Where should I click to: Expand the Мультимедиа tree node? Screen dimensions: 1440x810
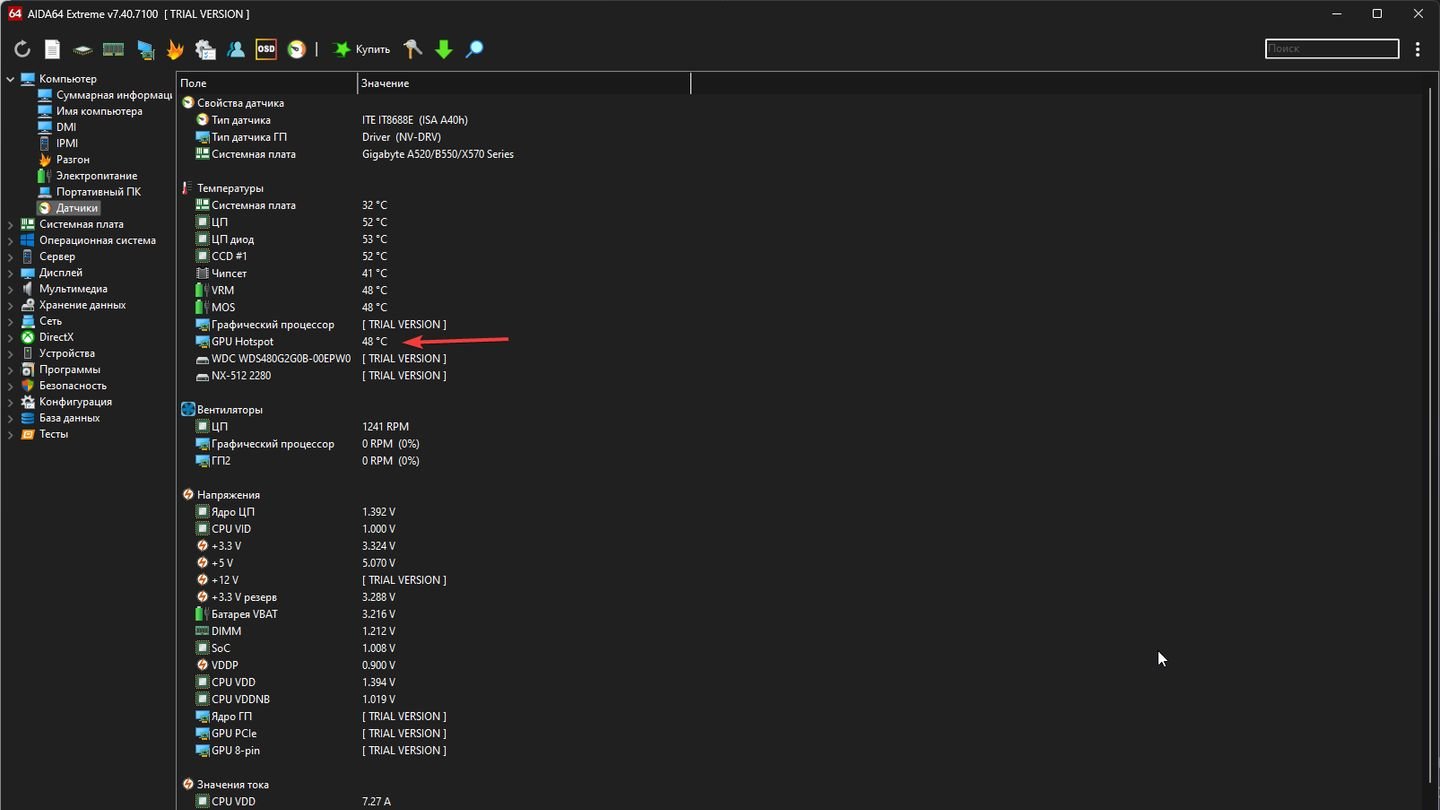pos(11,289)
